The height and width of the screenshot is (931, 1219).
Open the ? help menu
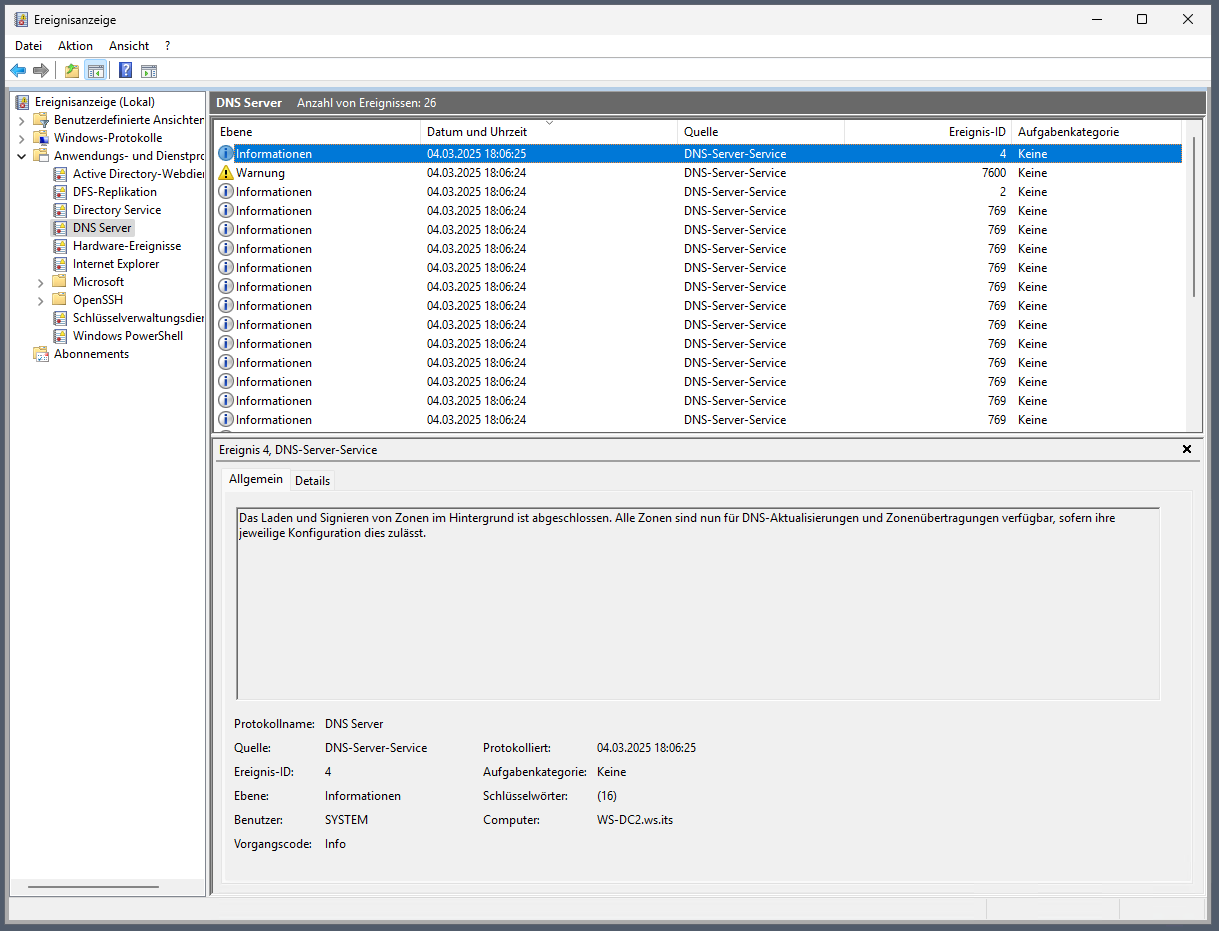(x=168, y=46)
